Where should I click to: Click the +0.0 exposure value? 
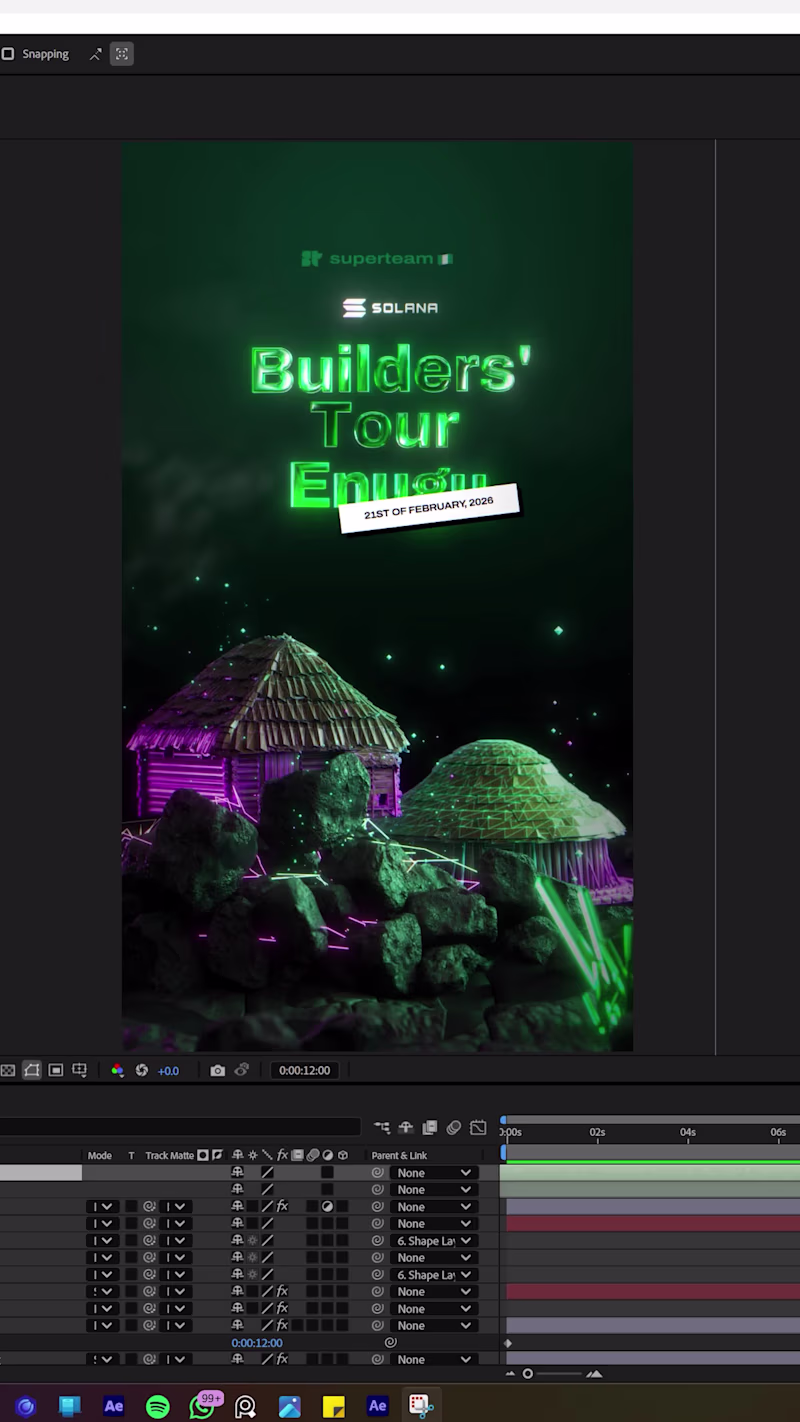coord(168,1071)
